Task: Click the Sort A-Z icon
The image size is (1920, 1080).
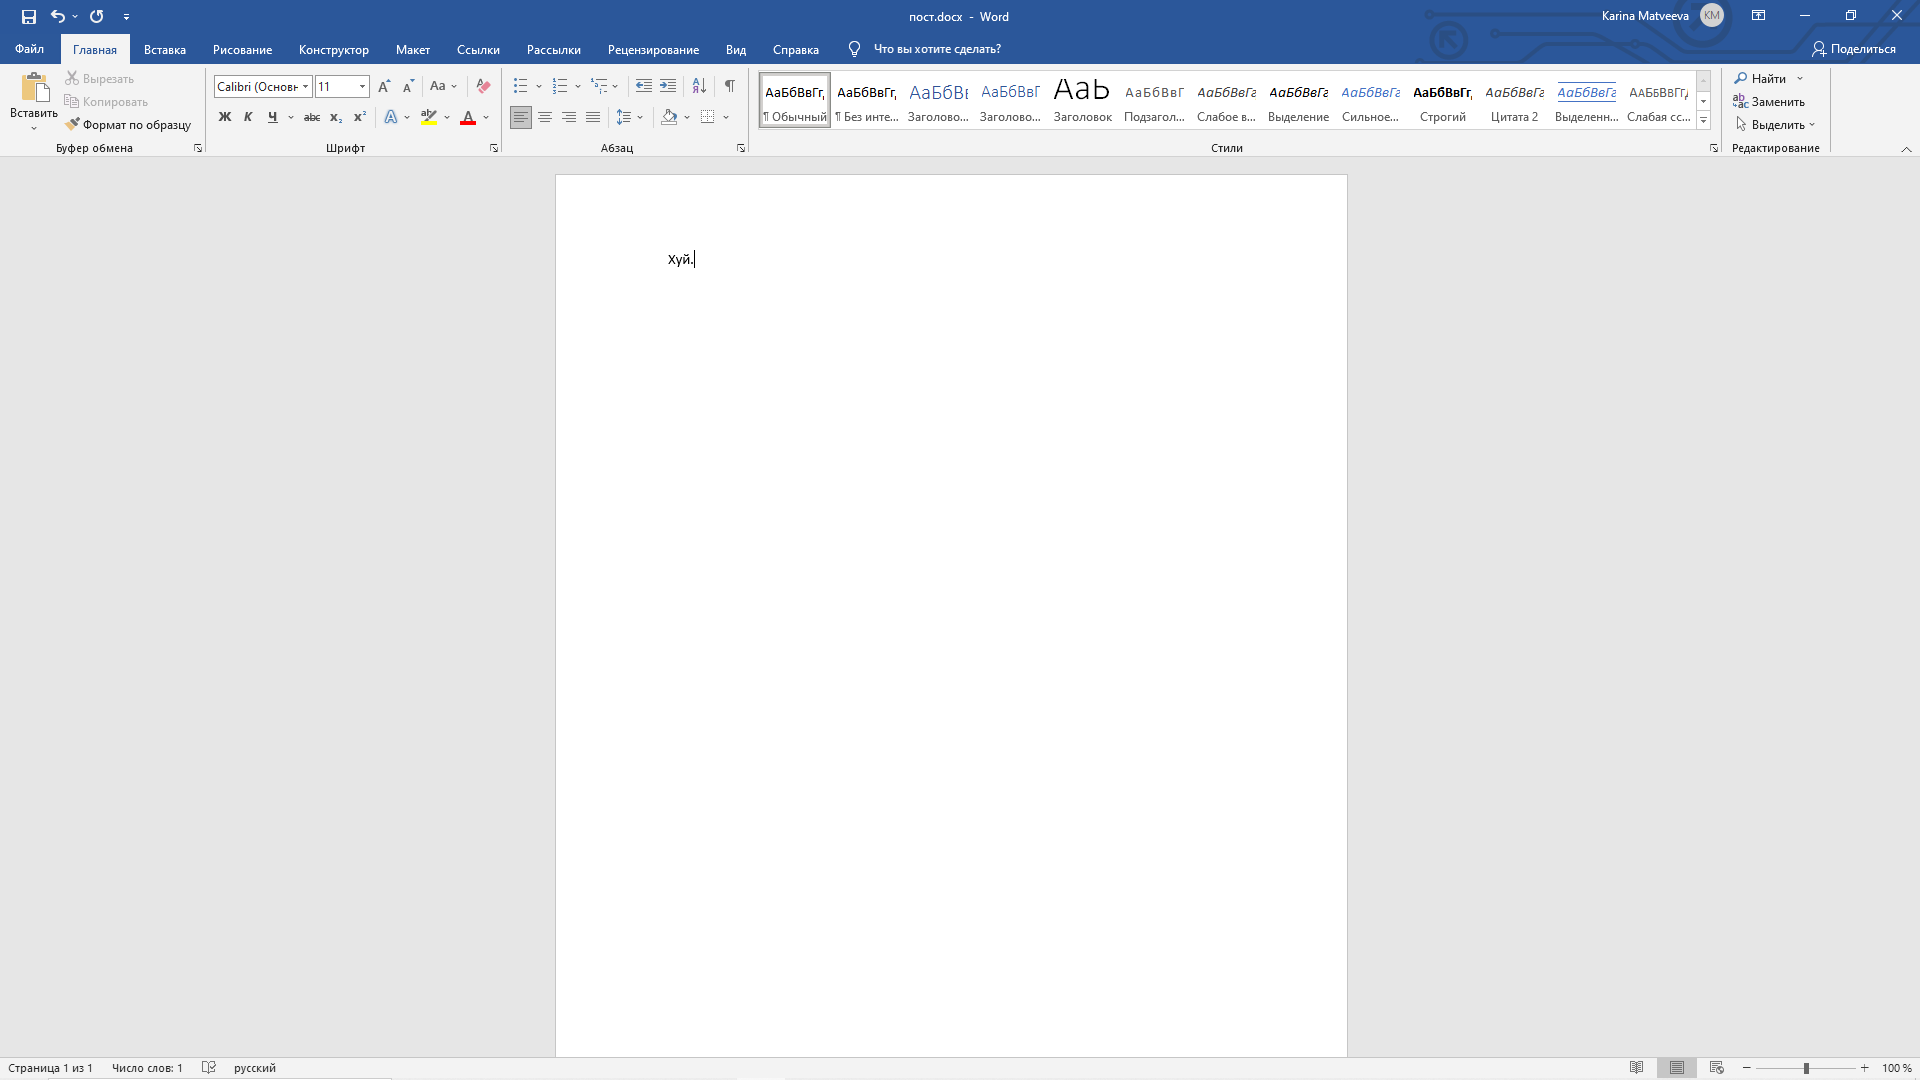Action: click(699, 86)
